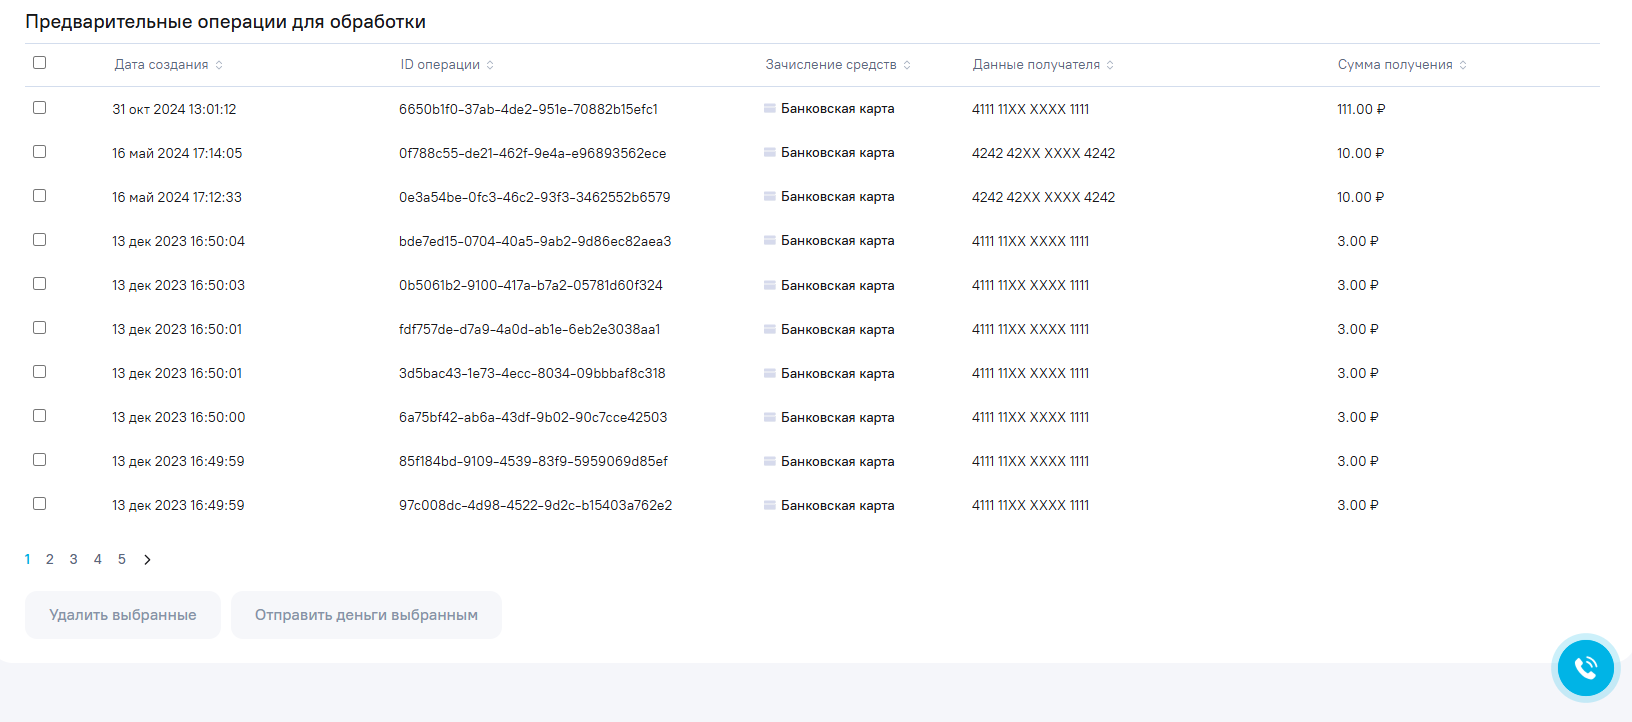1632x722 pixels.
Task: Click sort icon next to Сумма получения
Action: click(1463, 65)
